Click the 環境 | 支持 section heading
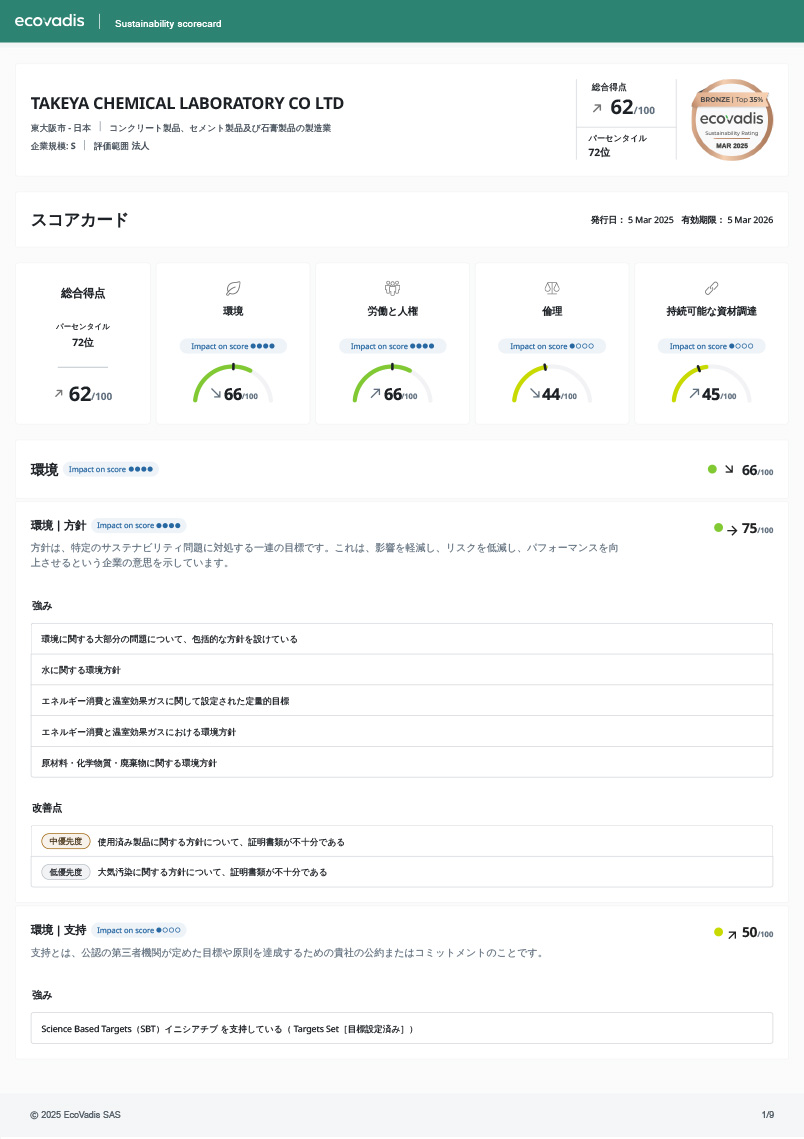Screen dimensions: 804x1139 click(x=58, y=930)
